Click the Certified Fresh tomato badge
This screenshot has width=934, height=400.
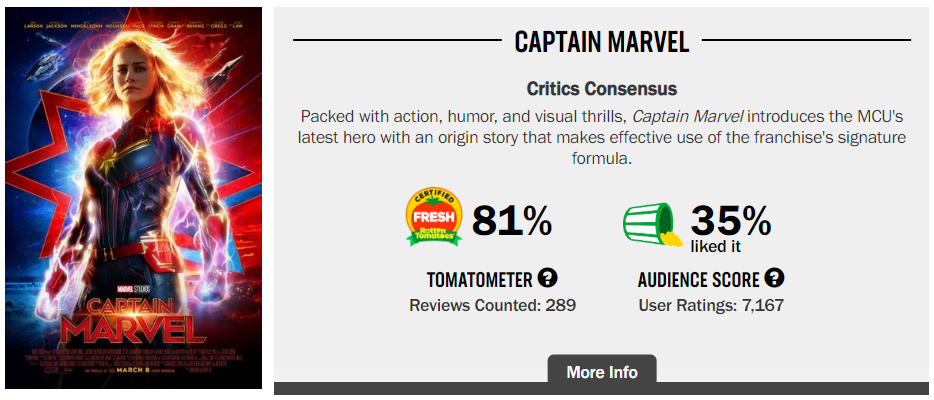tap(434, 217)
